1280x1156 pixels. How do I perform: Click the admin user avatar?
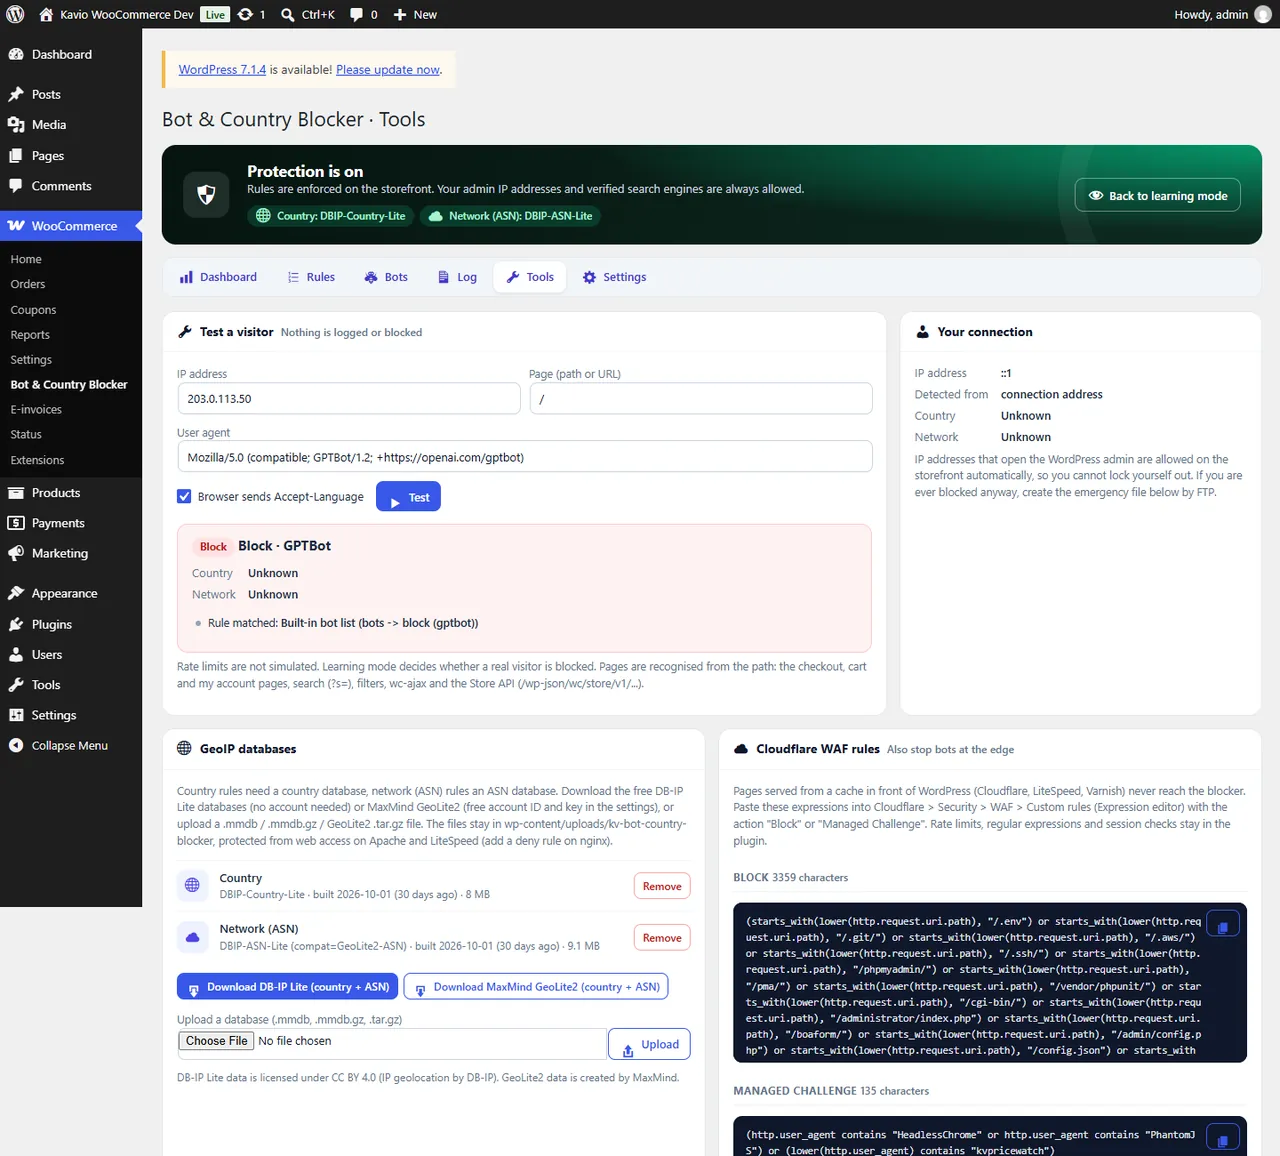pyautogui.click(x=1263, y=14)
